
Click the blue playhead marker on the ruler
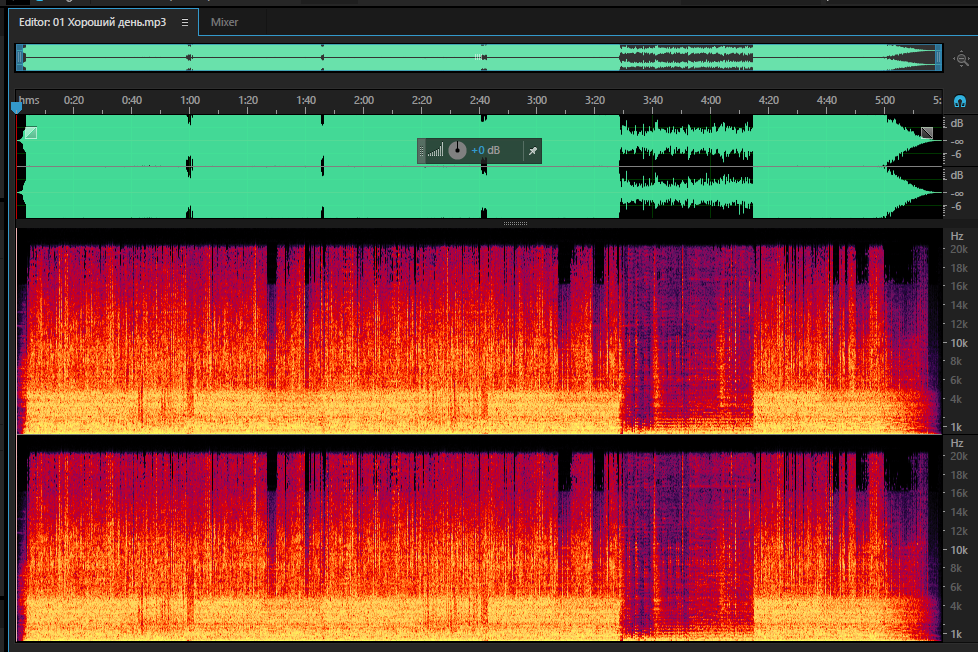pyautogui.click(x=17, y=108)
